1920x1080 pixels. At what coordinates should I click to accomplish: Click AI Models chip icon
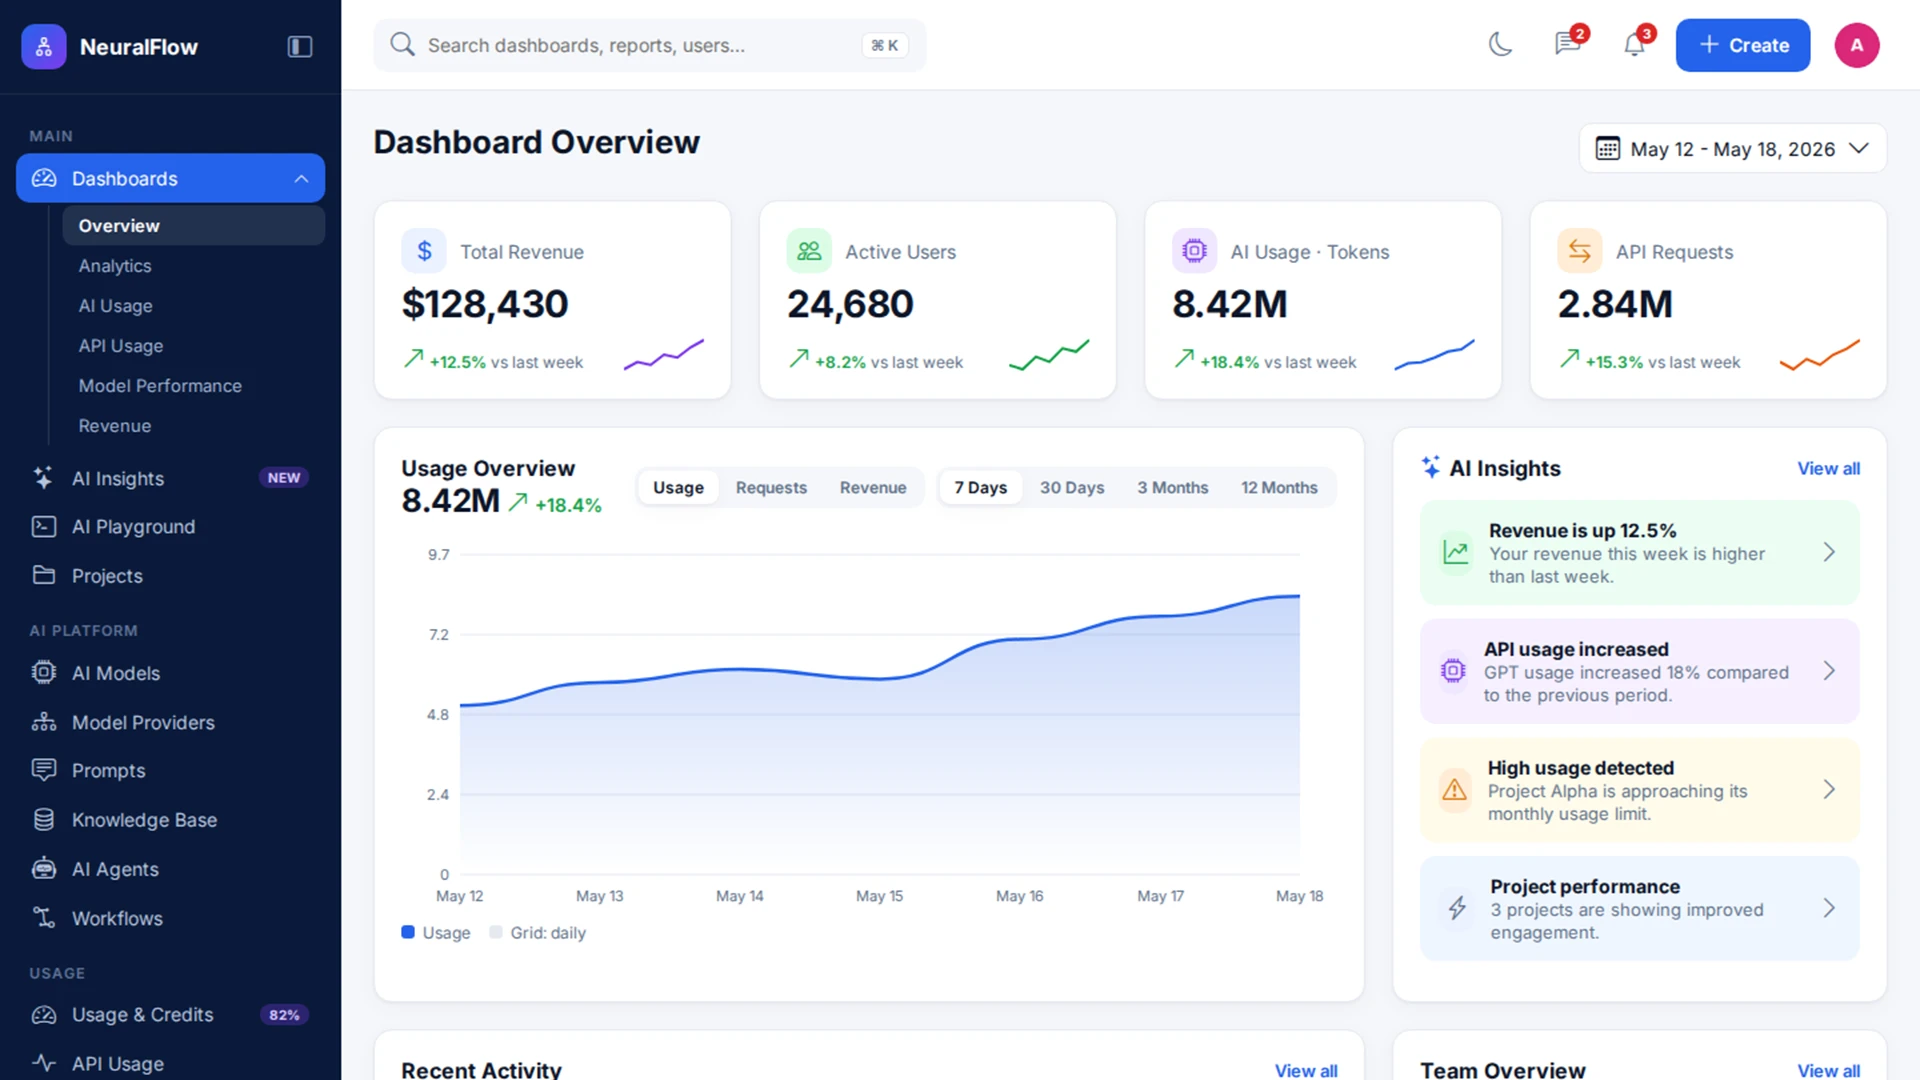[x=43, y=672]
